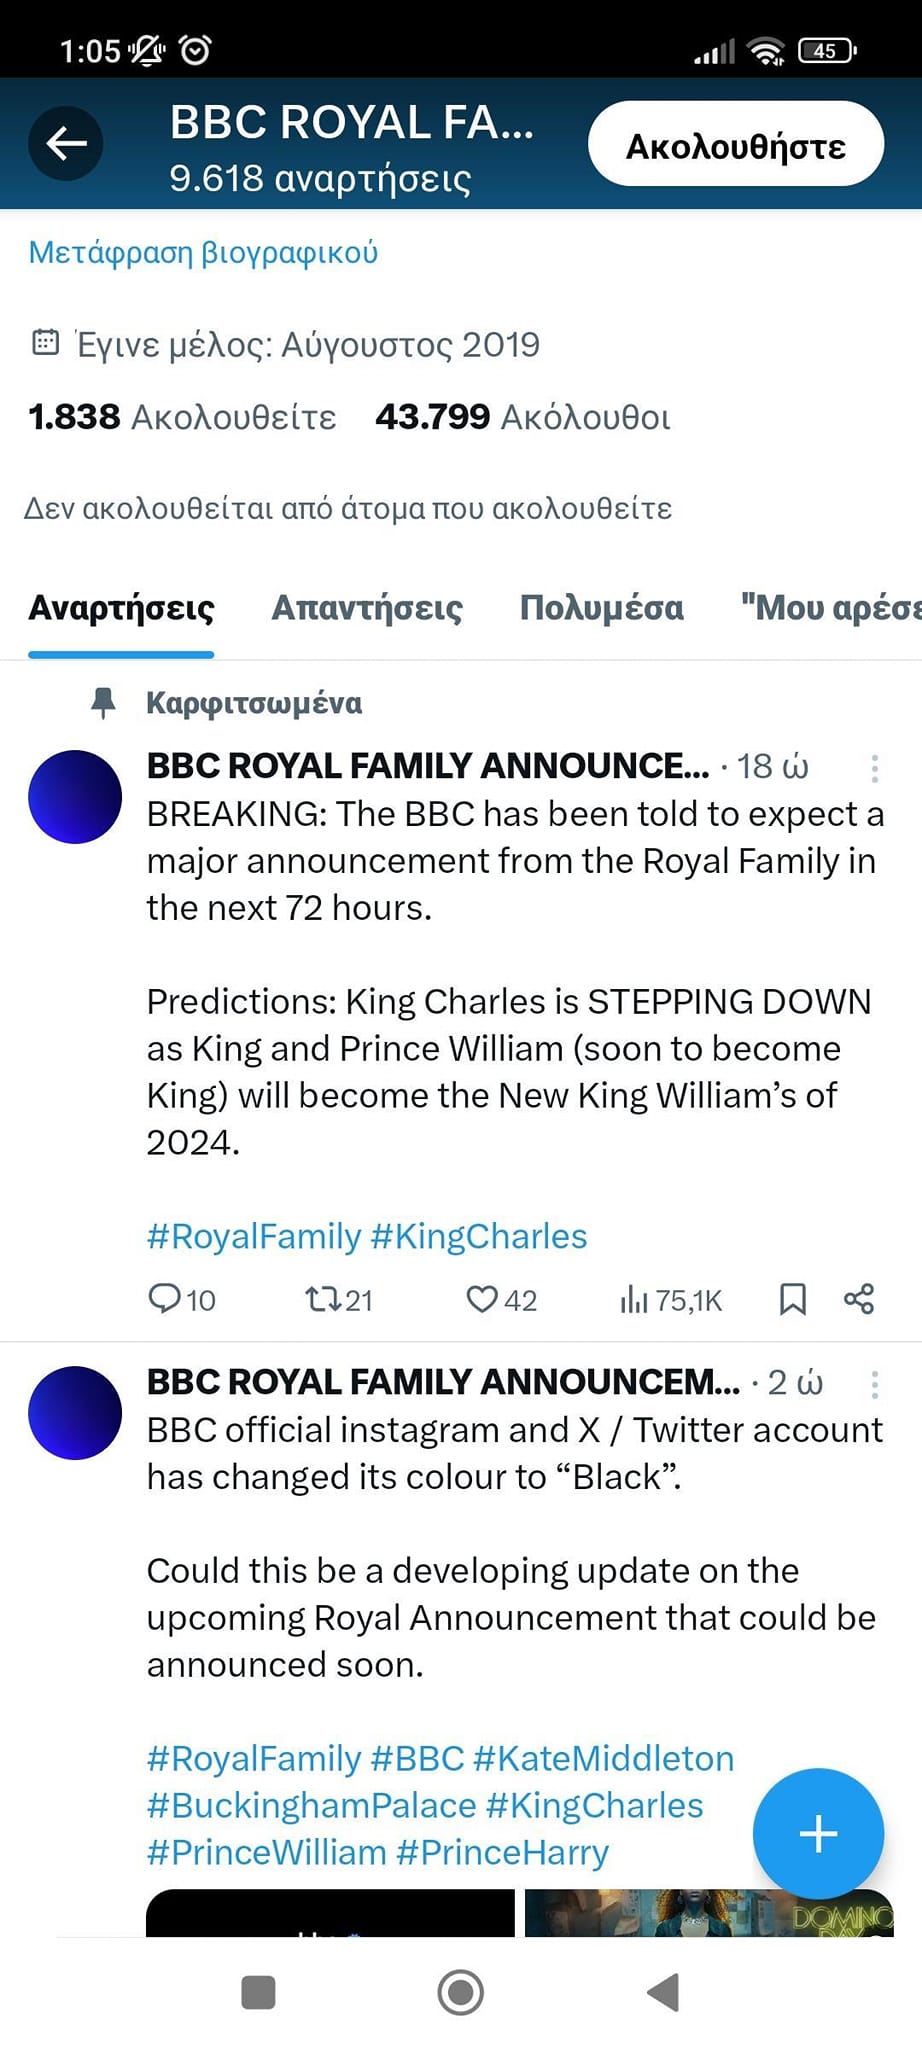Open three-dot menu on second post
Screen dimensions: 922x2048
875,1384
